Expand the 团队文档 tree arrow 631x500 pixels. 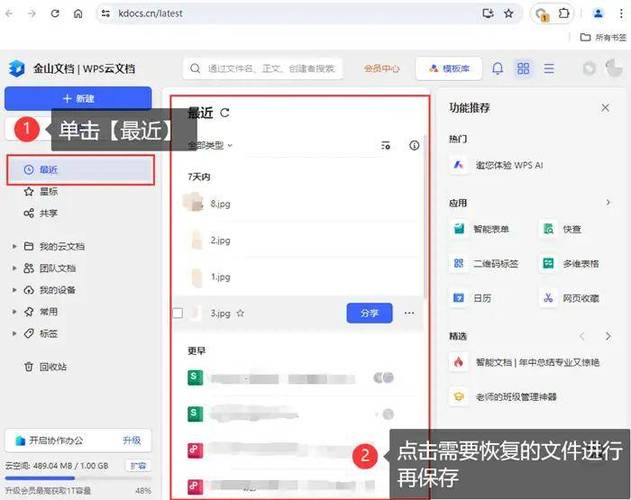[14, 268]
